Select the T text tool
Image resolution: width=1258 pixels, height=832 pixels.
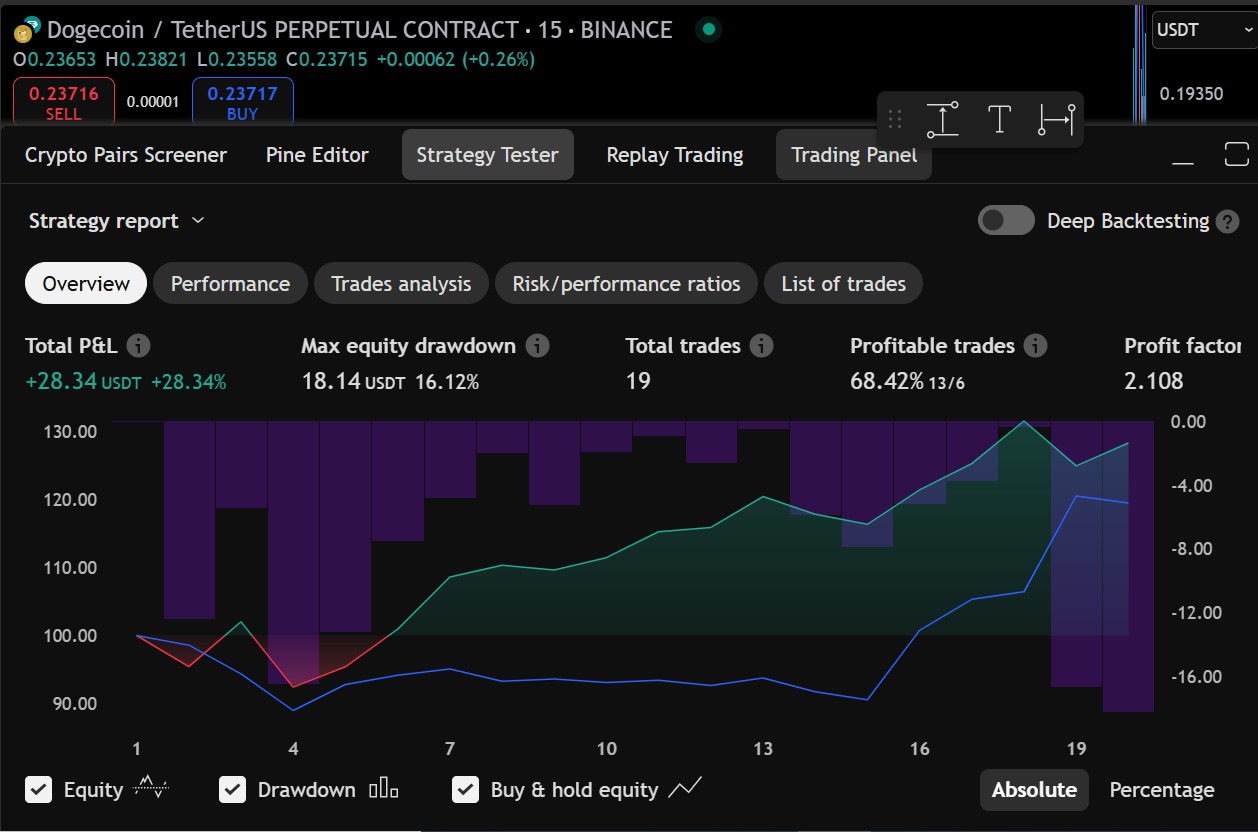coord(999,120)
